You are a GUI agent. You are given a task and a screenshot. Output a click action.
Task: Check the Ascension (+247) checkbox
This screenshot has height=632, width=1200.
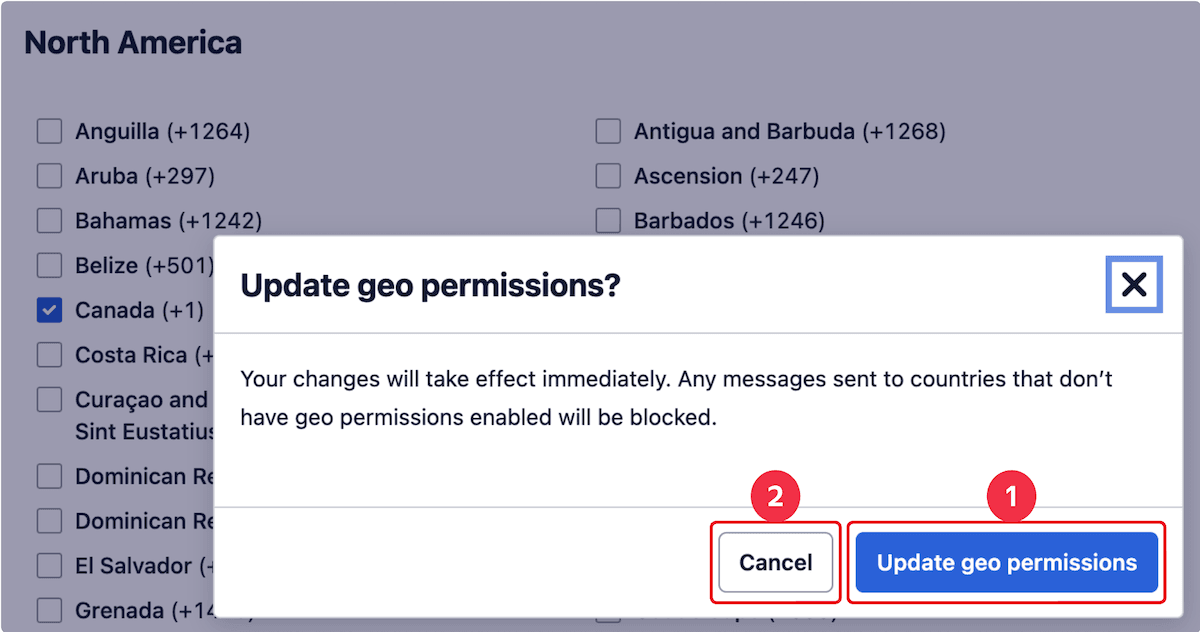(607, 175)
